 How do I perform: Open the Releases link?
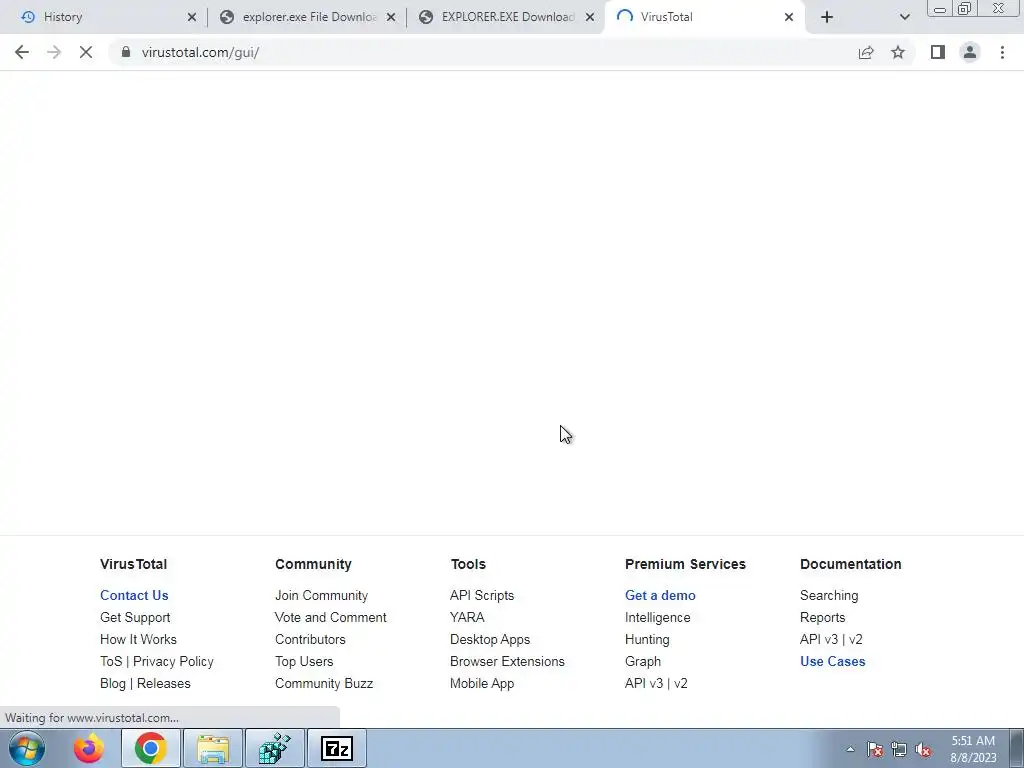164,683
